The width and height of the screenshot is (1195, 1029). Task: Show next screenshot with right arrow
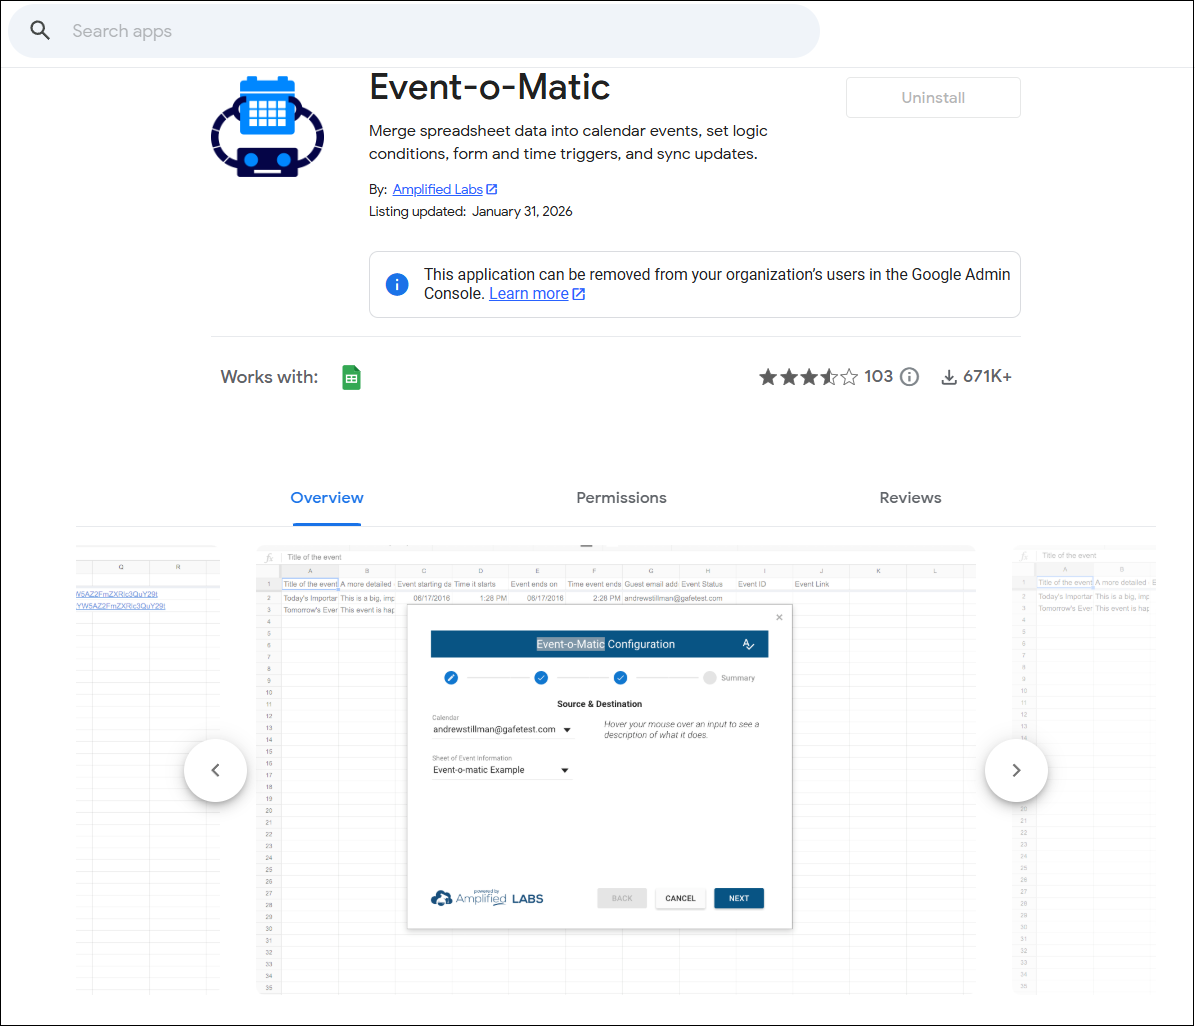1016,771
